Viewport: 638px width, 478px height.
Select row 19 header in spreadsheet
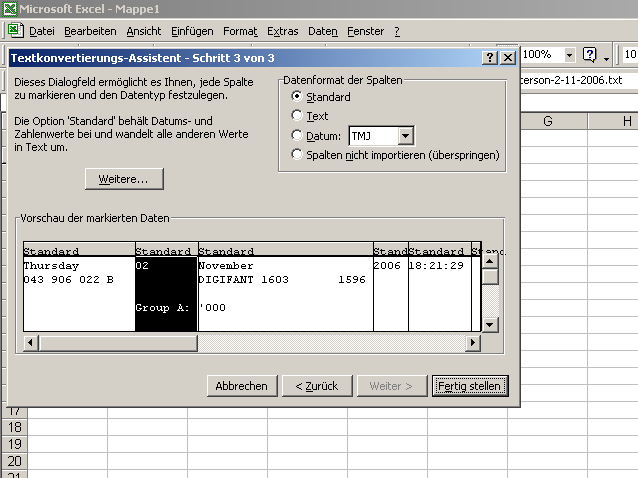[x=15, y=444]
